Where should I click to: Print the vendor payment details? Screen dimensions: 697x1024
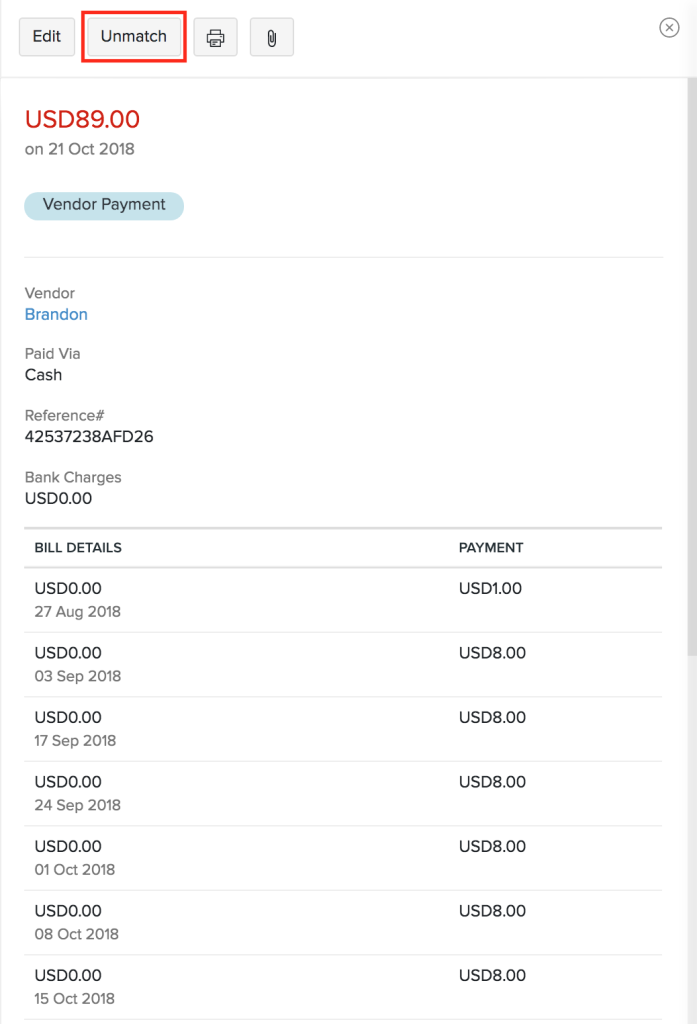point(215,38)
